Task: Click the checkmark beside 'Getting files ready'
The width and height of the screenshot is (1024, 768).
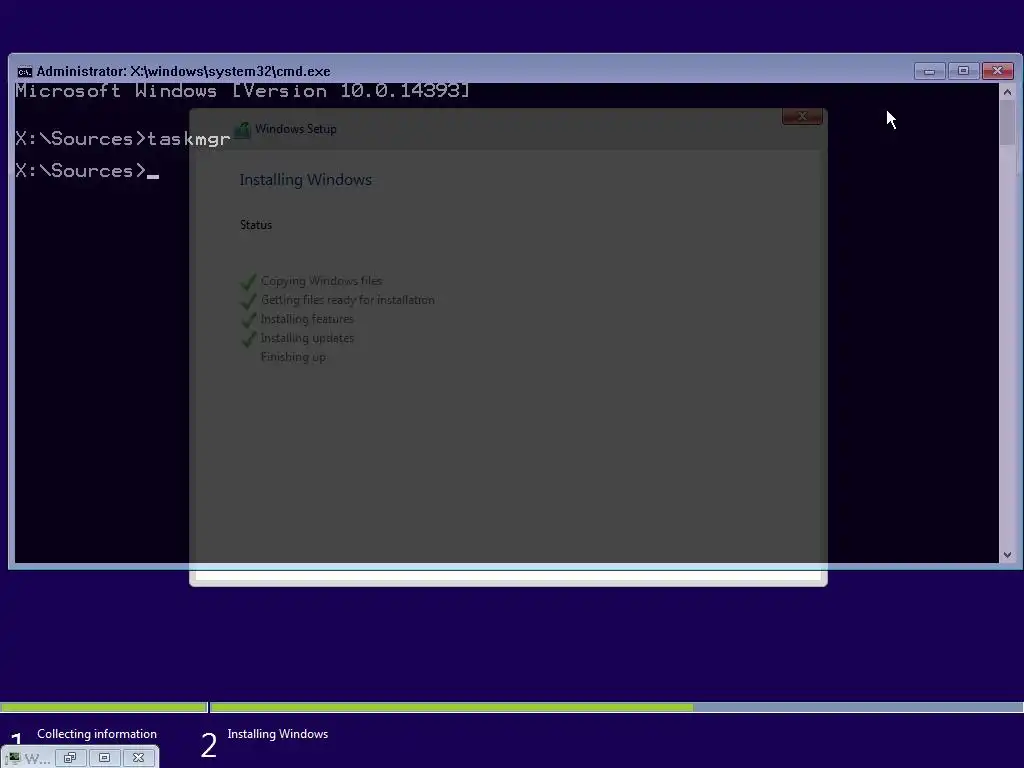Action: click(248, 300)
